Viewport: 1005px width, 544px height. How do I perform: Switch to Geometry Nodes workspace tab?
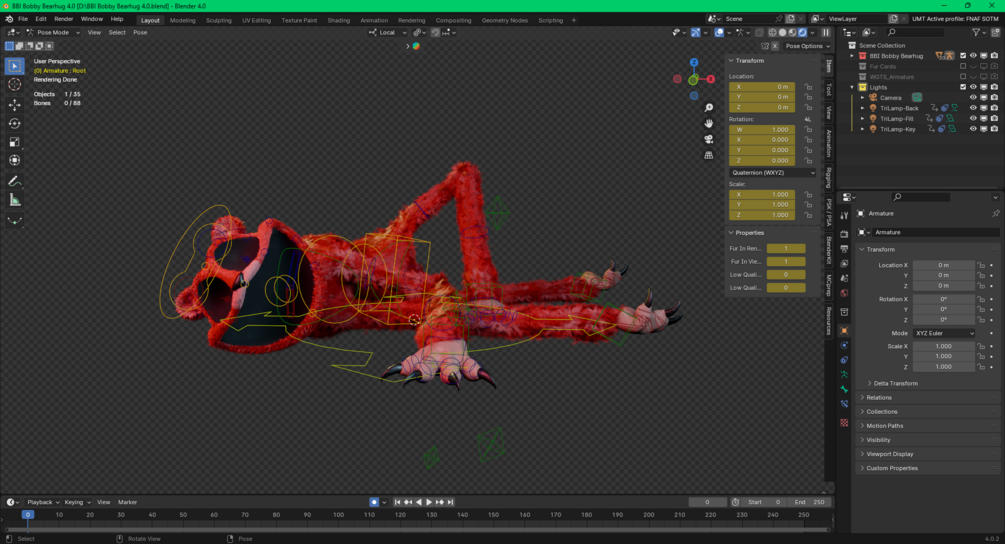click(x=504, y=20)
